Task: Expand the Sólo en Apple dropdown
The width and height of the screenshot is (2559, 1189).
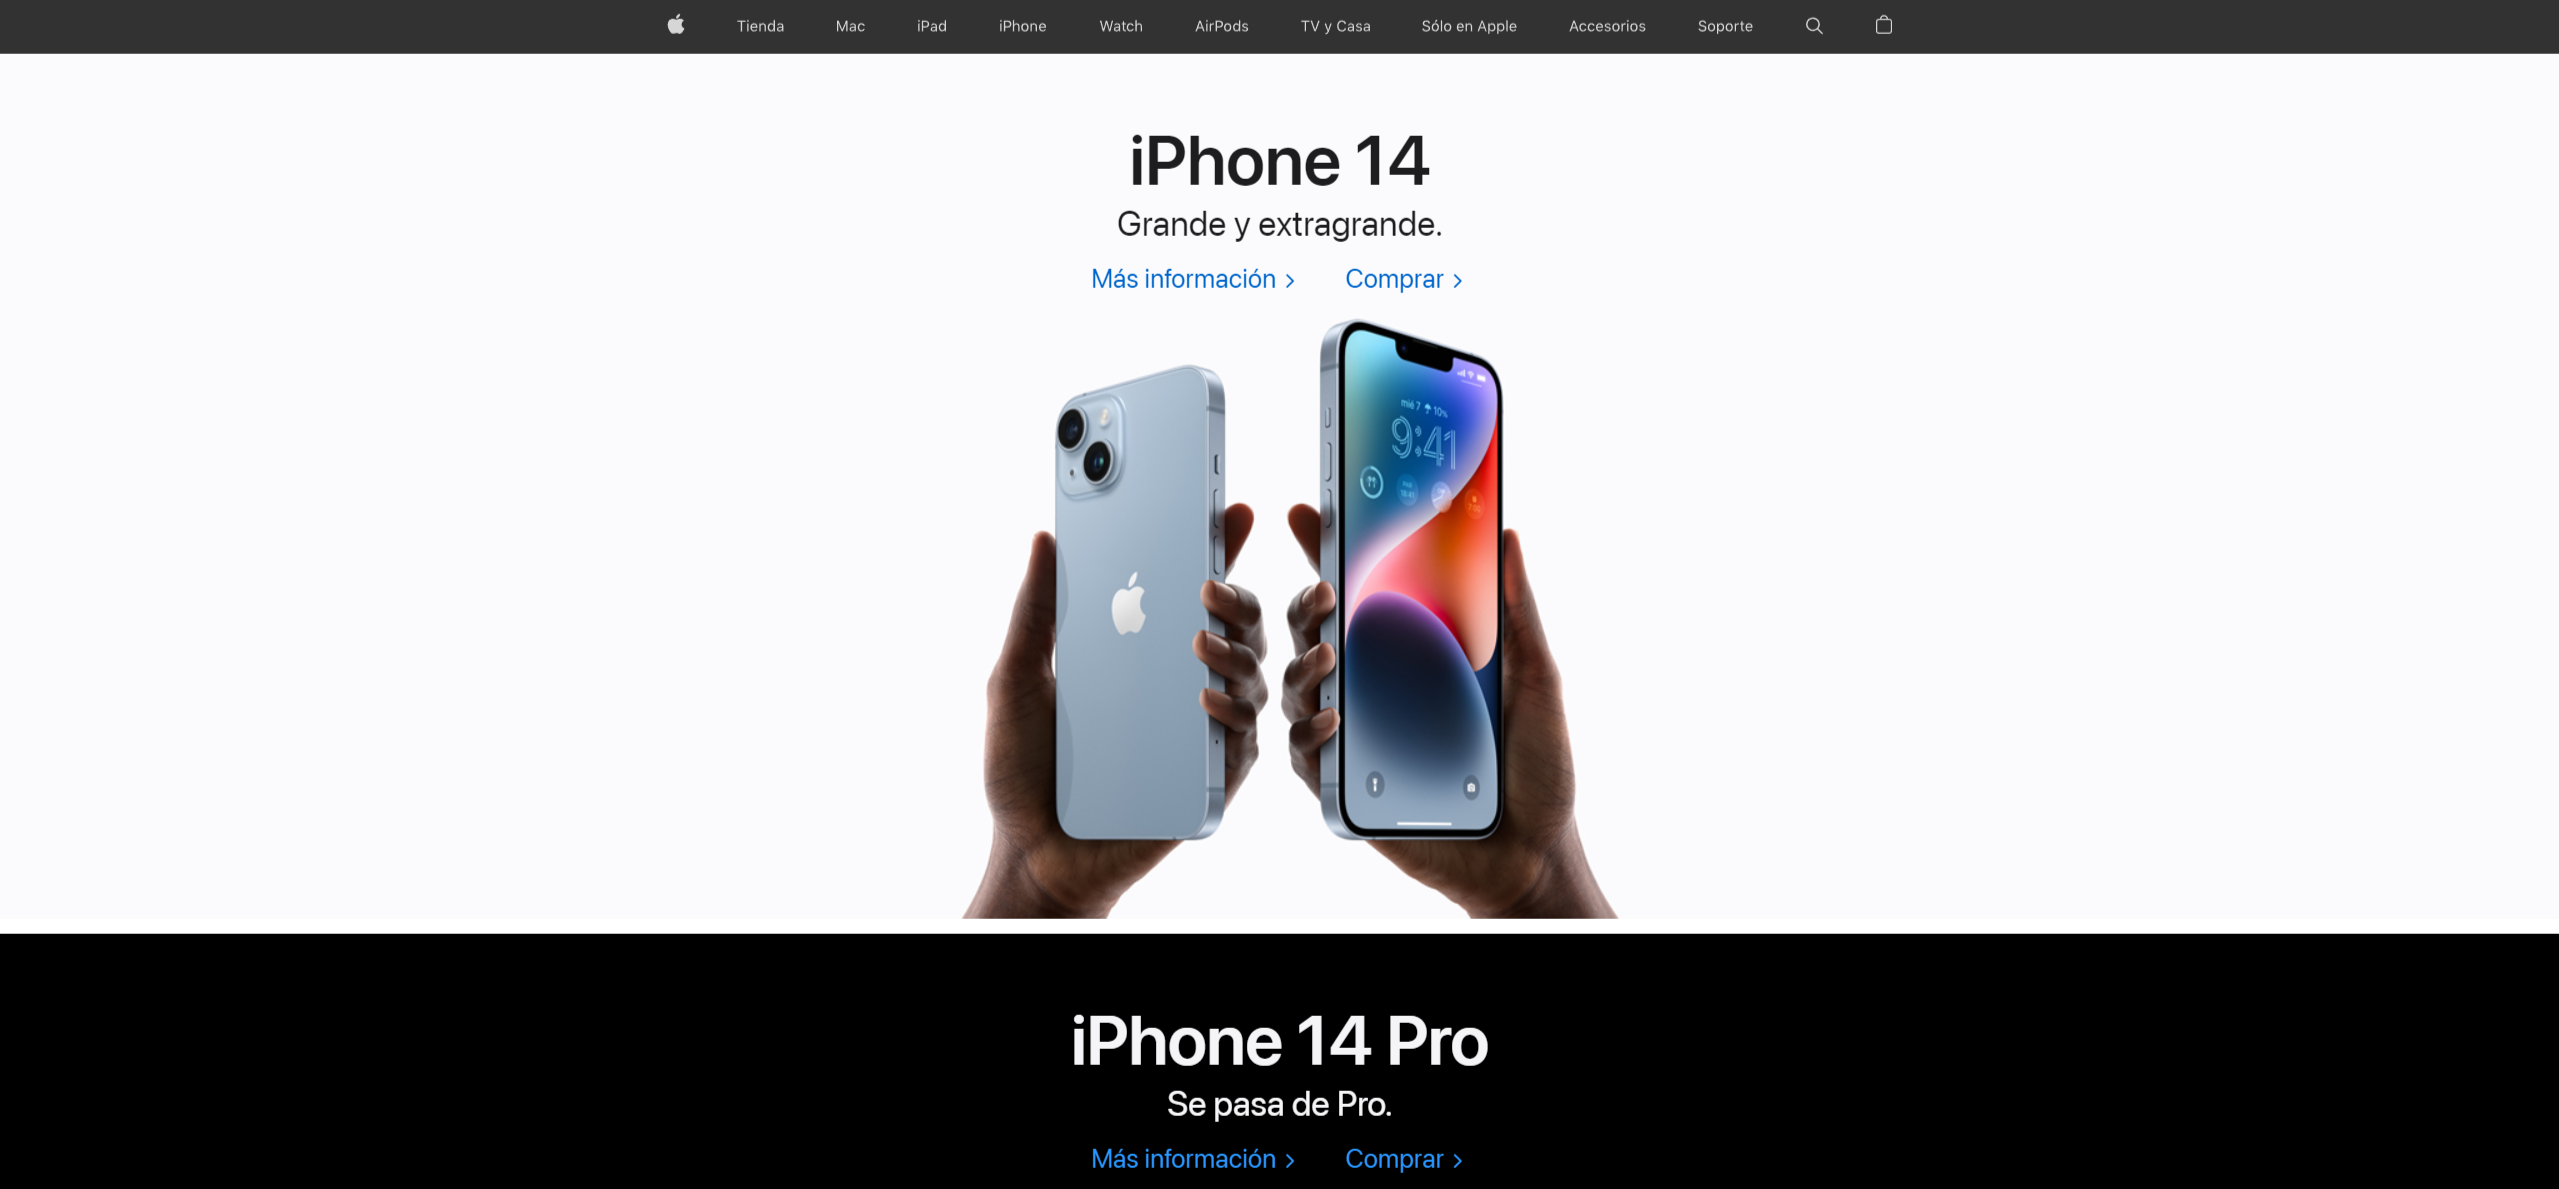Action: coord(1467,24)
